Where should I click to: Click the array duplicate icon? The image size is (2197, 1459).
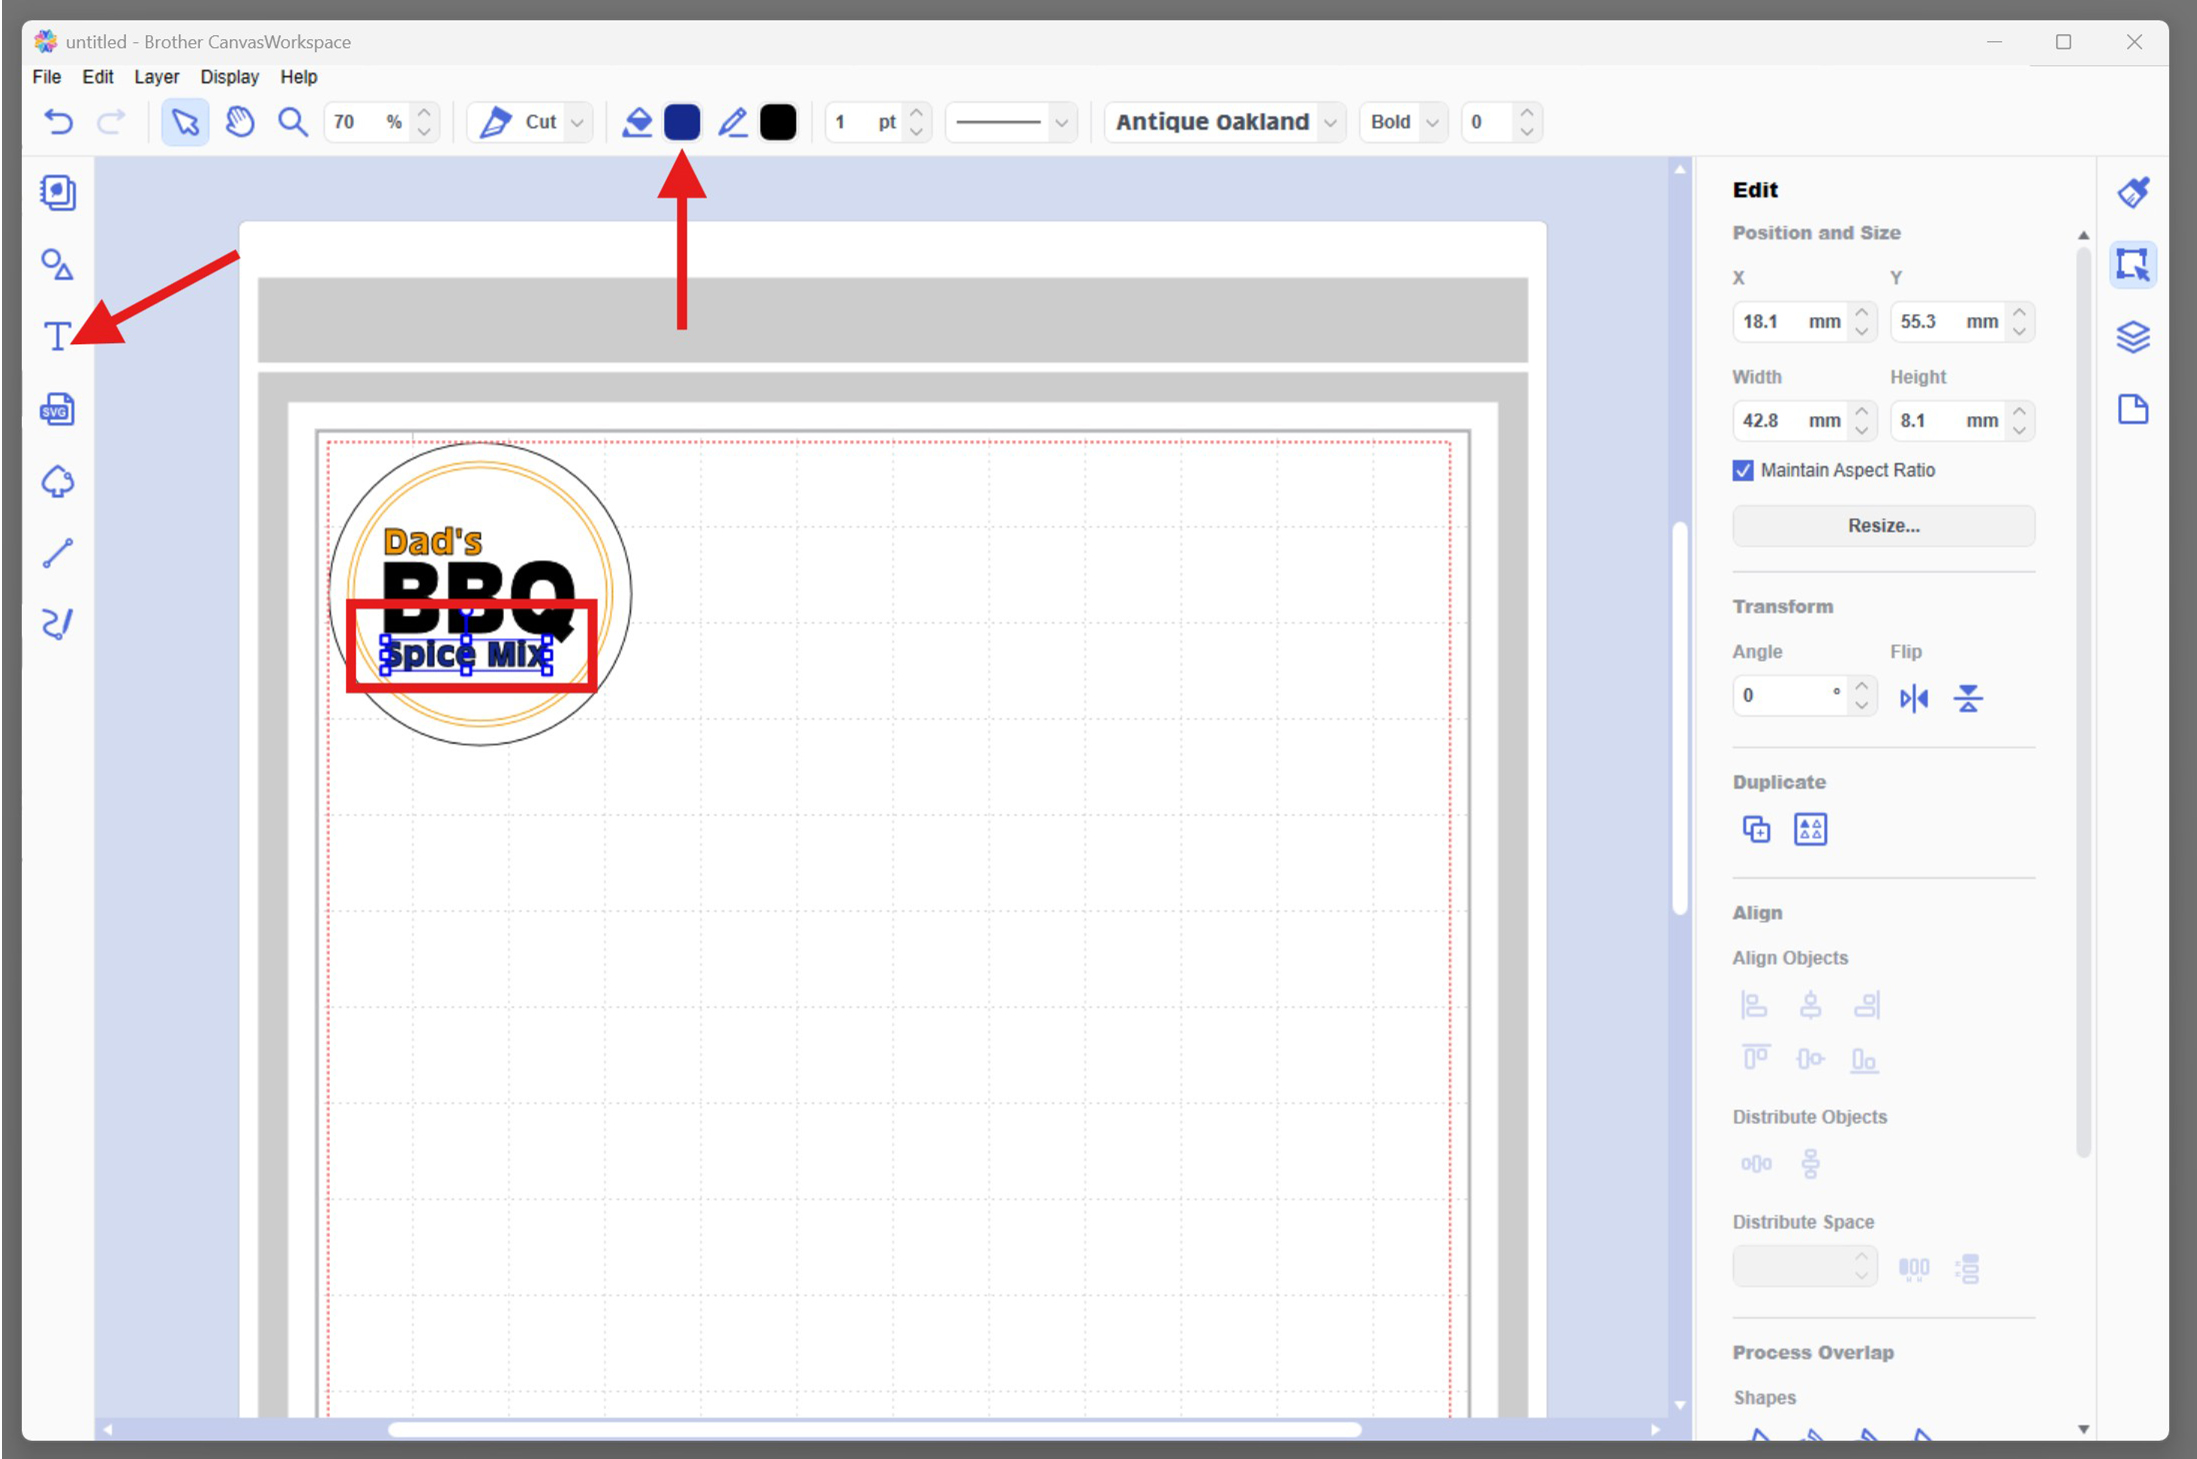coord(1810,829)
